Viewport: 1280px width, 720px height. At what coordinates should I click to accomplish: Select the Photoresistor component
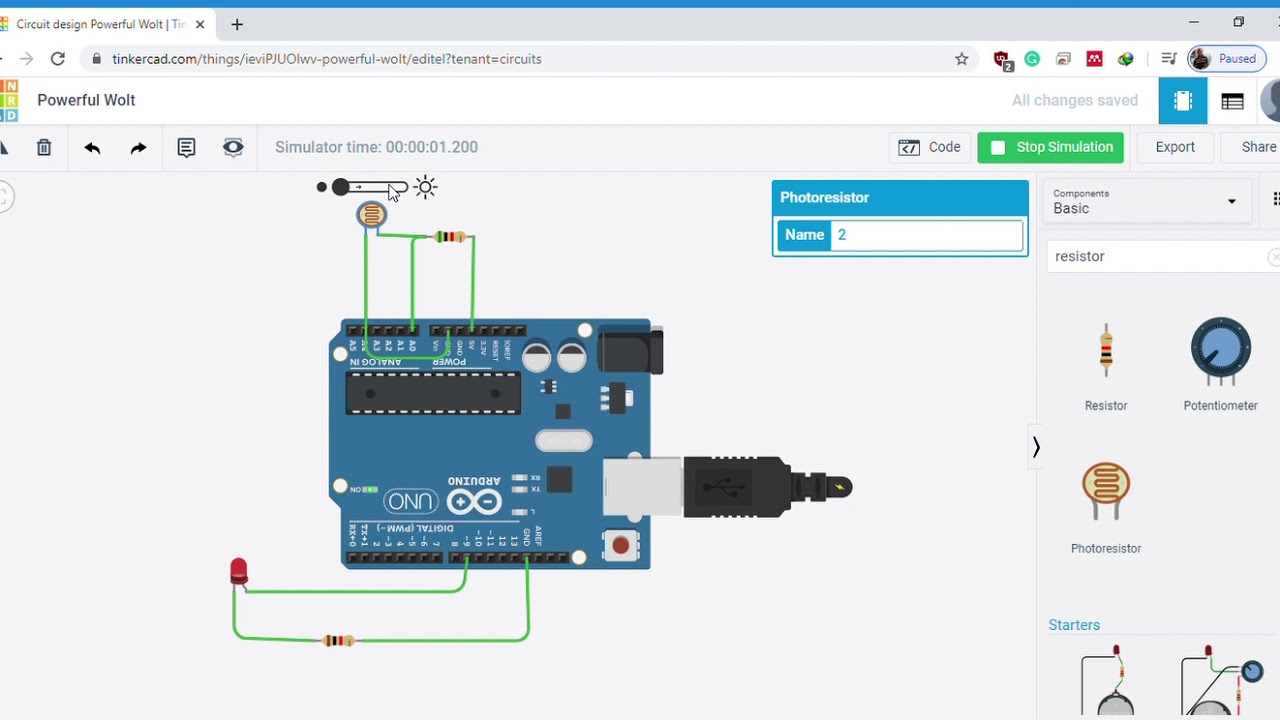[x=1106, y=508]
